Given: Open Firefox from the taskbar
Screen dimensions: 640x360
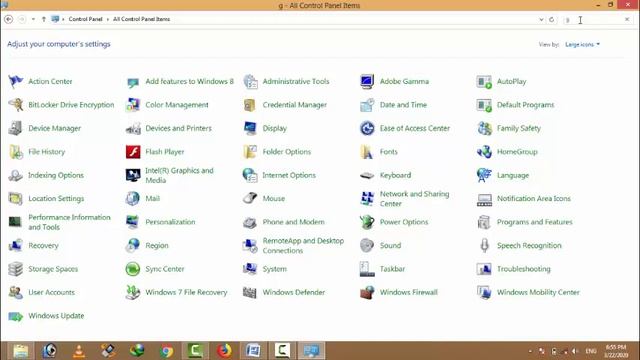Looking at the screenshot, I should tap(224, 351).
